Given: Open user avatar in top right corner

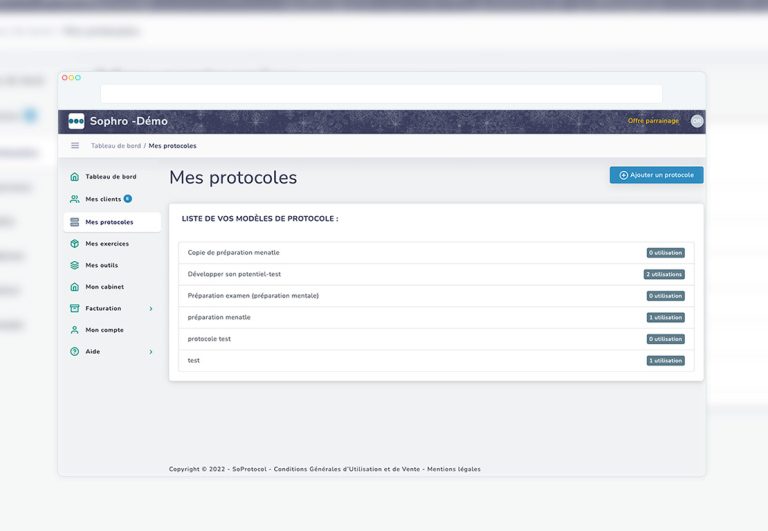Looking at the screenshot, I should click(x=697, y=121).
